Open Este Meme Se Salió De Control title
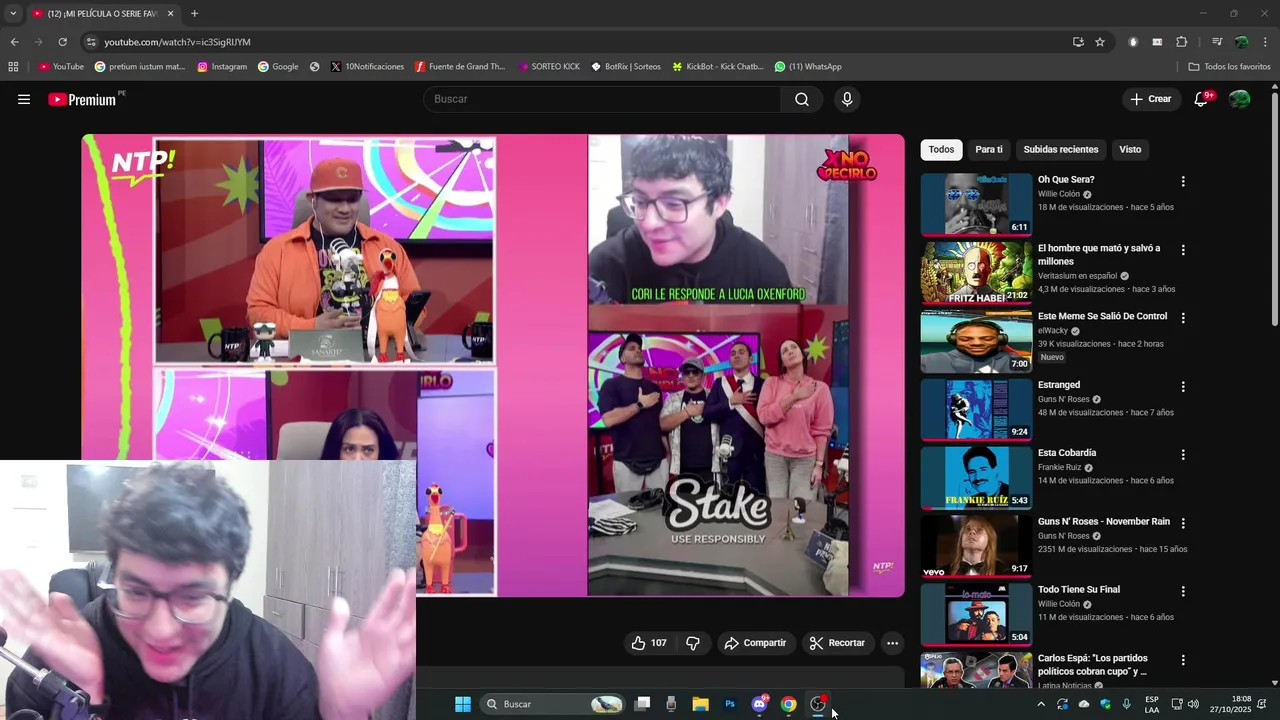1280x720 pixels. [1102, 316]
